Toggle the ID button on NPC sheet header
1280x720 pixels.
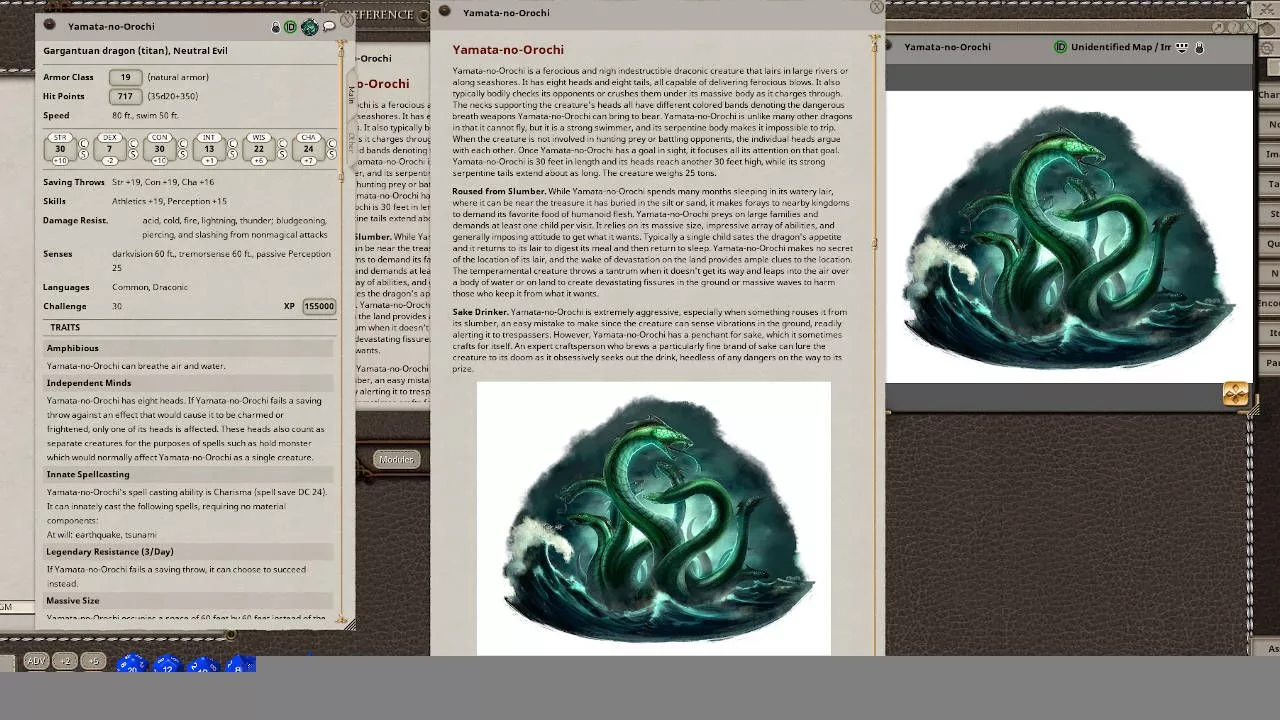pos(291,27)
